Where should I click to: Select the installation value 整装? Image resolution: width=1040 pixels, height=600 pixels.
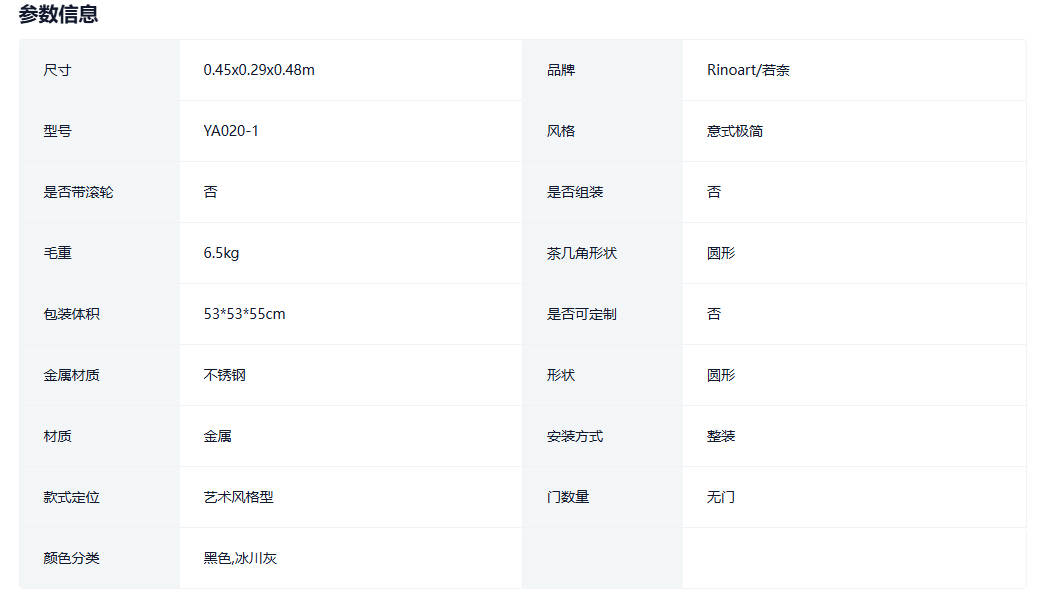click(721, 436)
